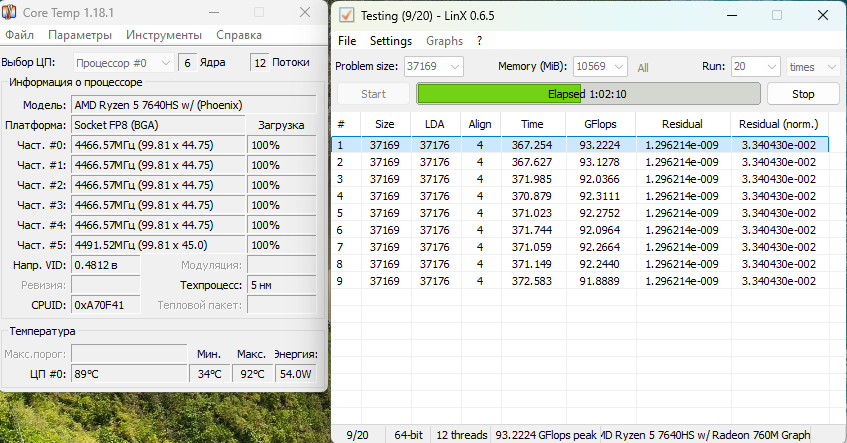Open the Run count dropdown
Screen dimensions: 847x443
pos(756,66)
